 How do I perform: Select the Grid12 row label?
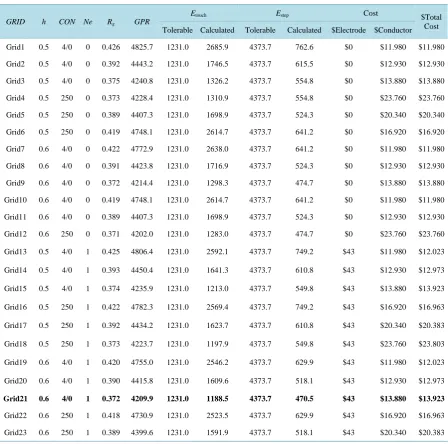coord(15,234)
